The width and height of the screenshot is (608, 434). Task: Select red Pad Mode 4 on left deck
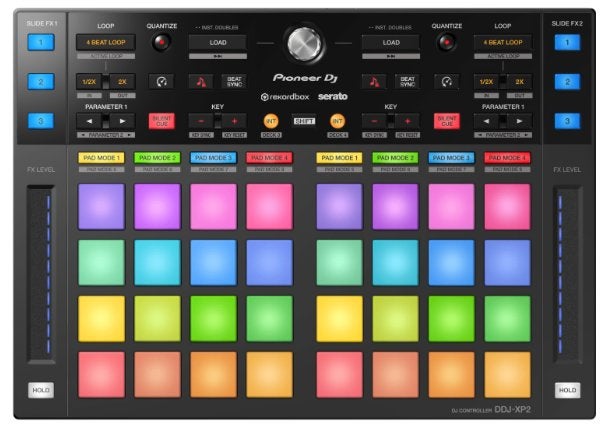269,158
